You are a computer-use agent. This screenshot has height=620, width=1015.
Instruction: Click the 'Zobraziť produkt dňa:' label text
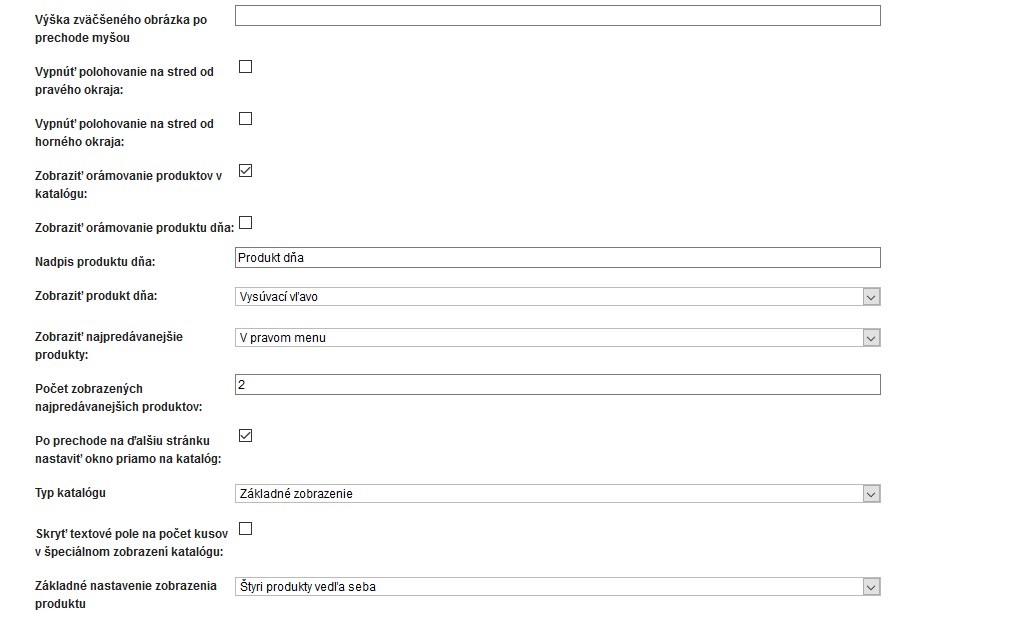[96, 296]
